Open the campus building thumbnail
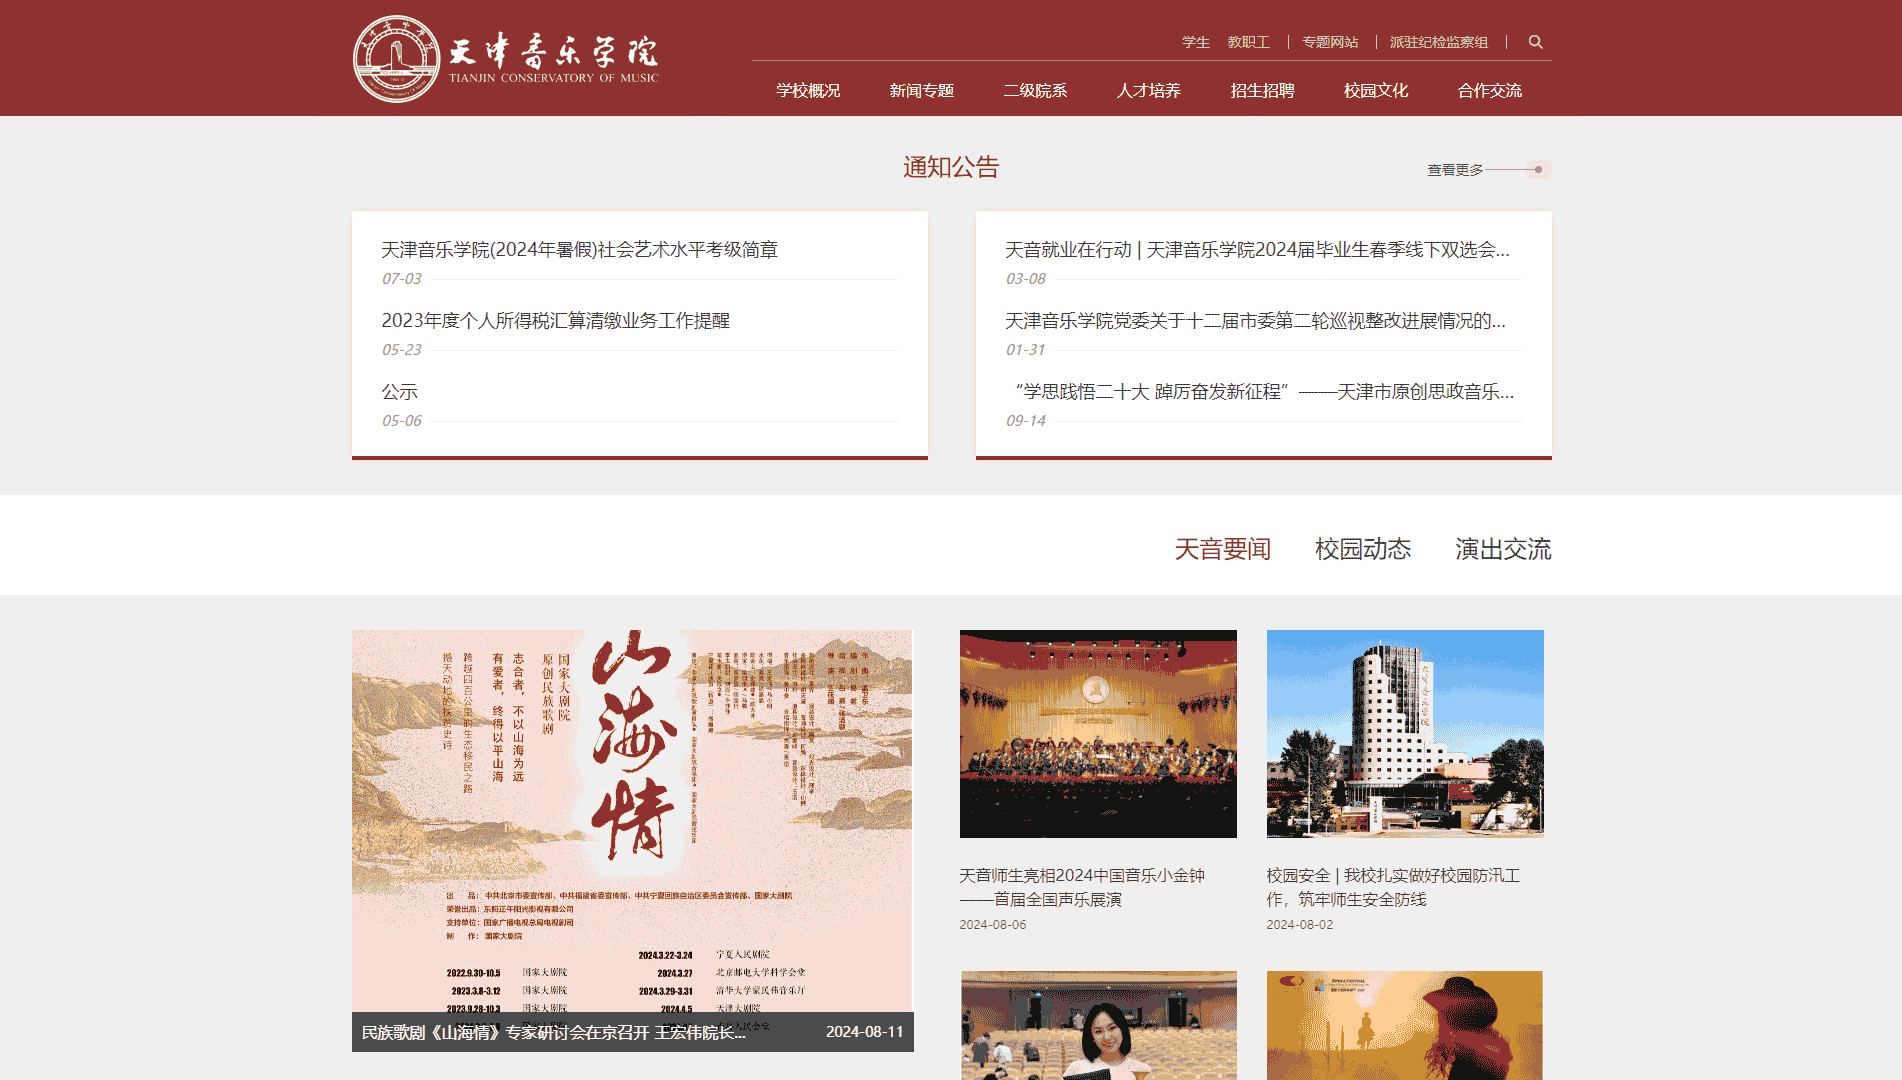 point(1405,734)
